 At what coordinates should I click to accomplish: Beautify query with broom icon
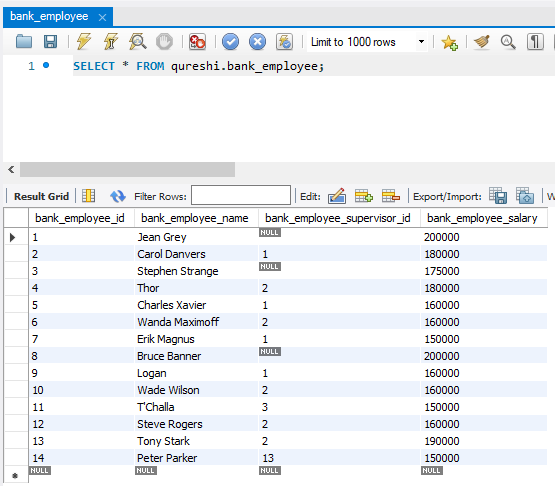click(x=482, y=42)
